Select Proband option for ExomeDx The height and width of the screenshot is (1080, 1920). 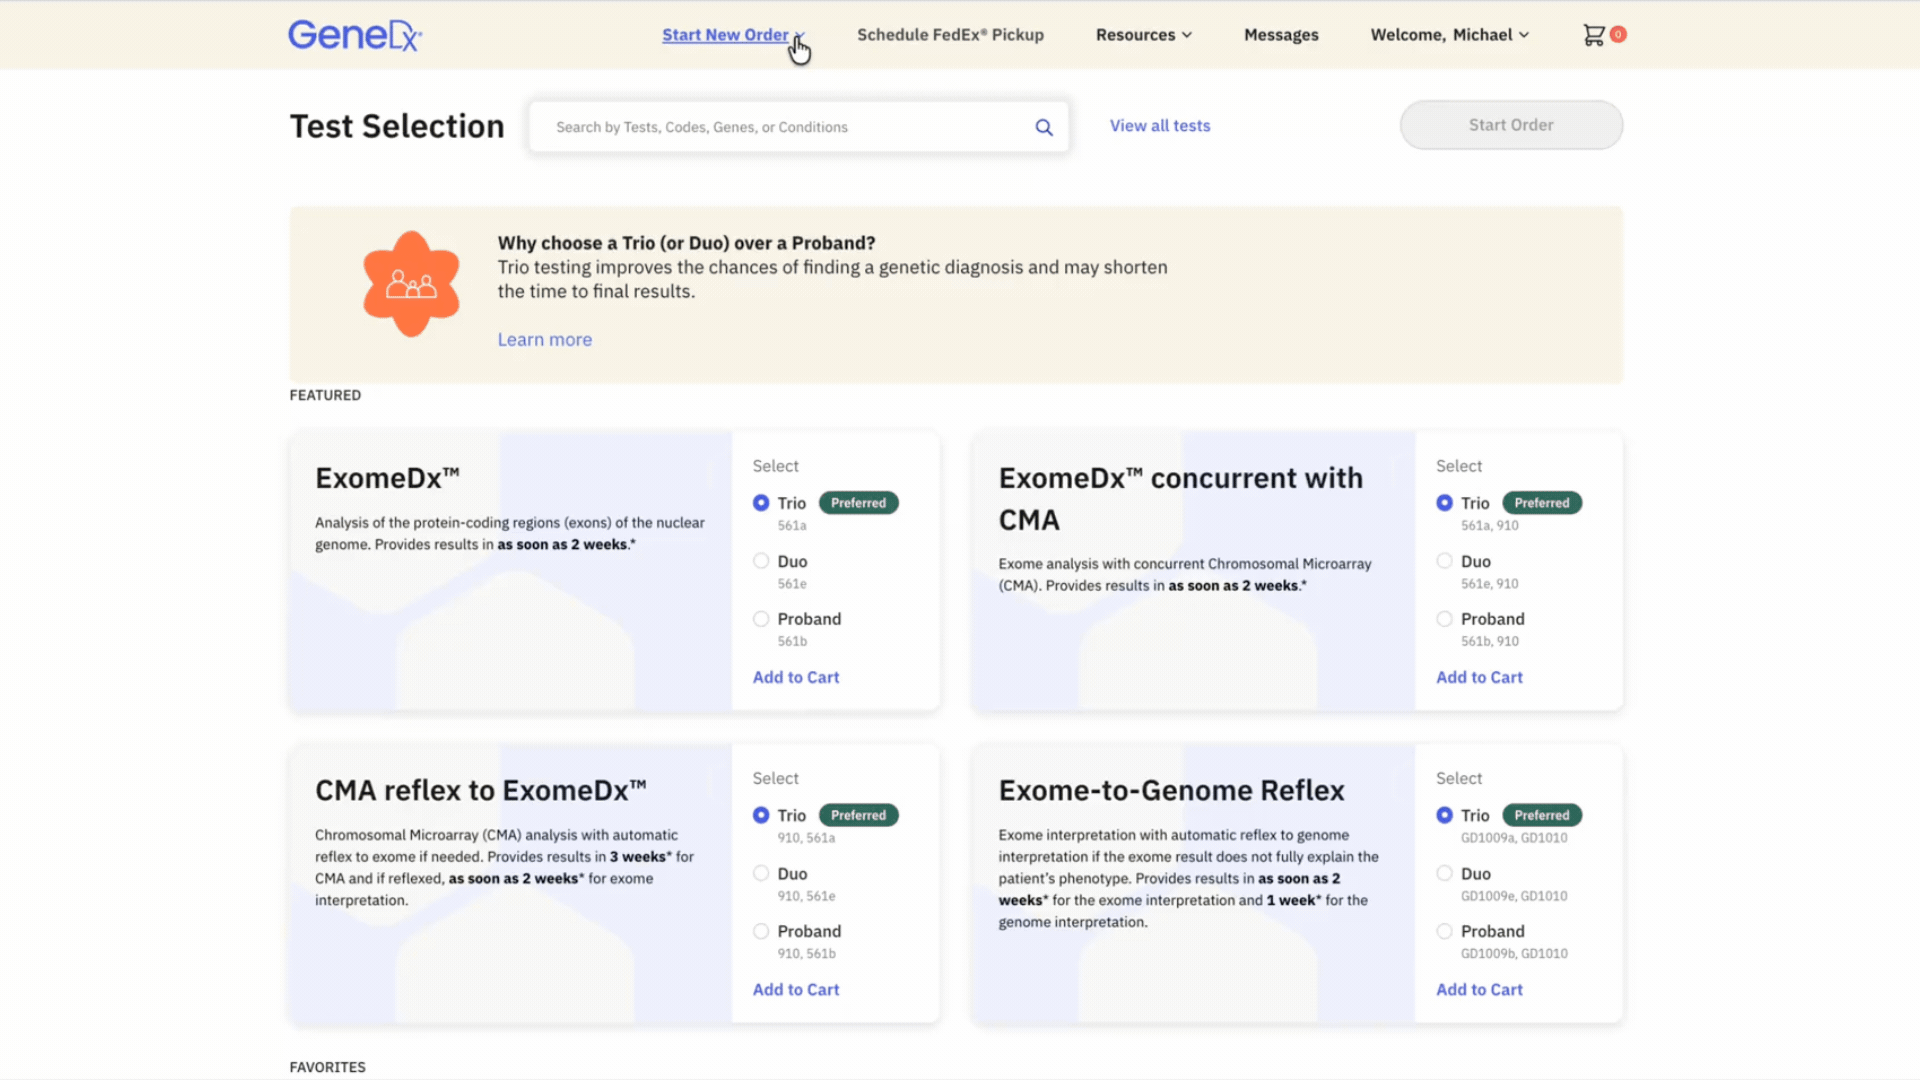pyautogui.click(x=761, y=619)
